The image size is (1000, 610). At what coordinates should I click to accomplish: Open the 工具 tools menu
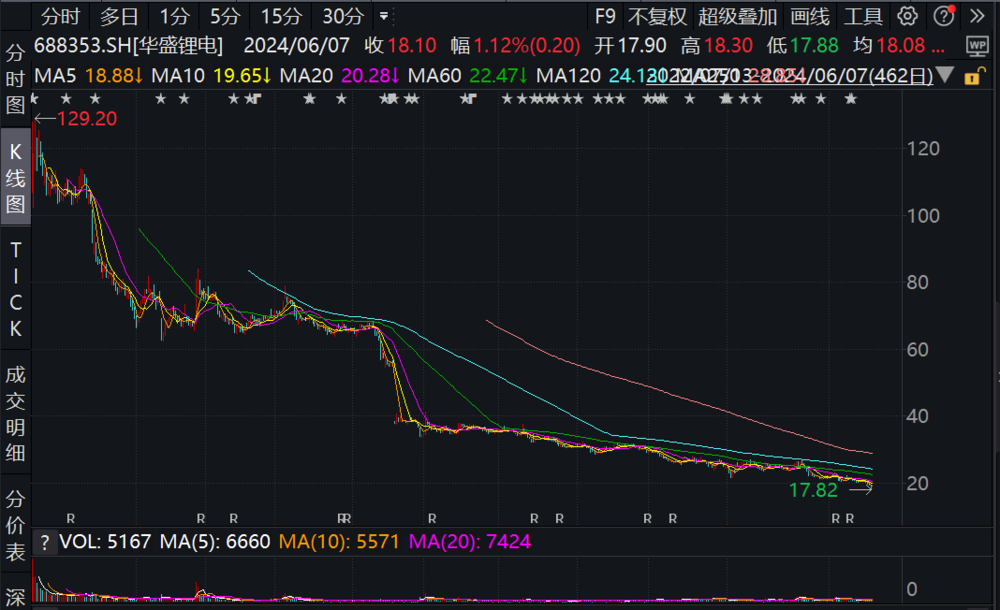click(863, 16)
